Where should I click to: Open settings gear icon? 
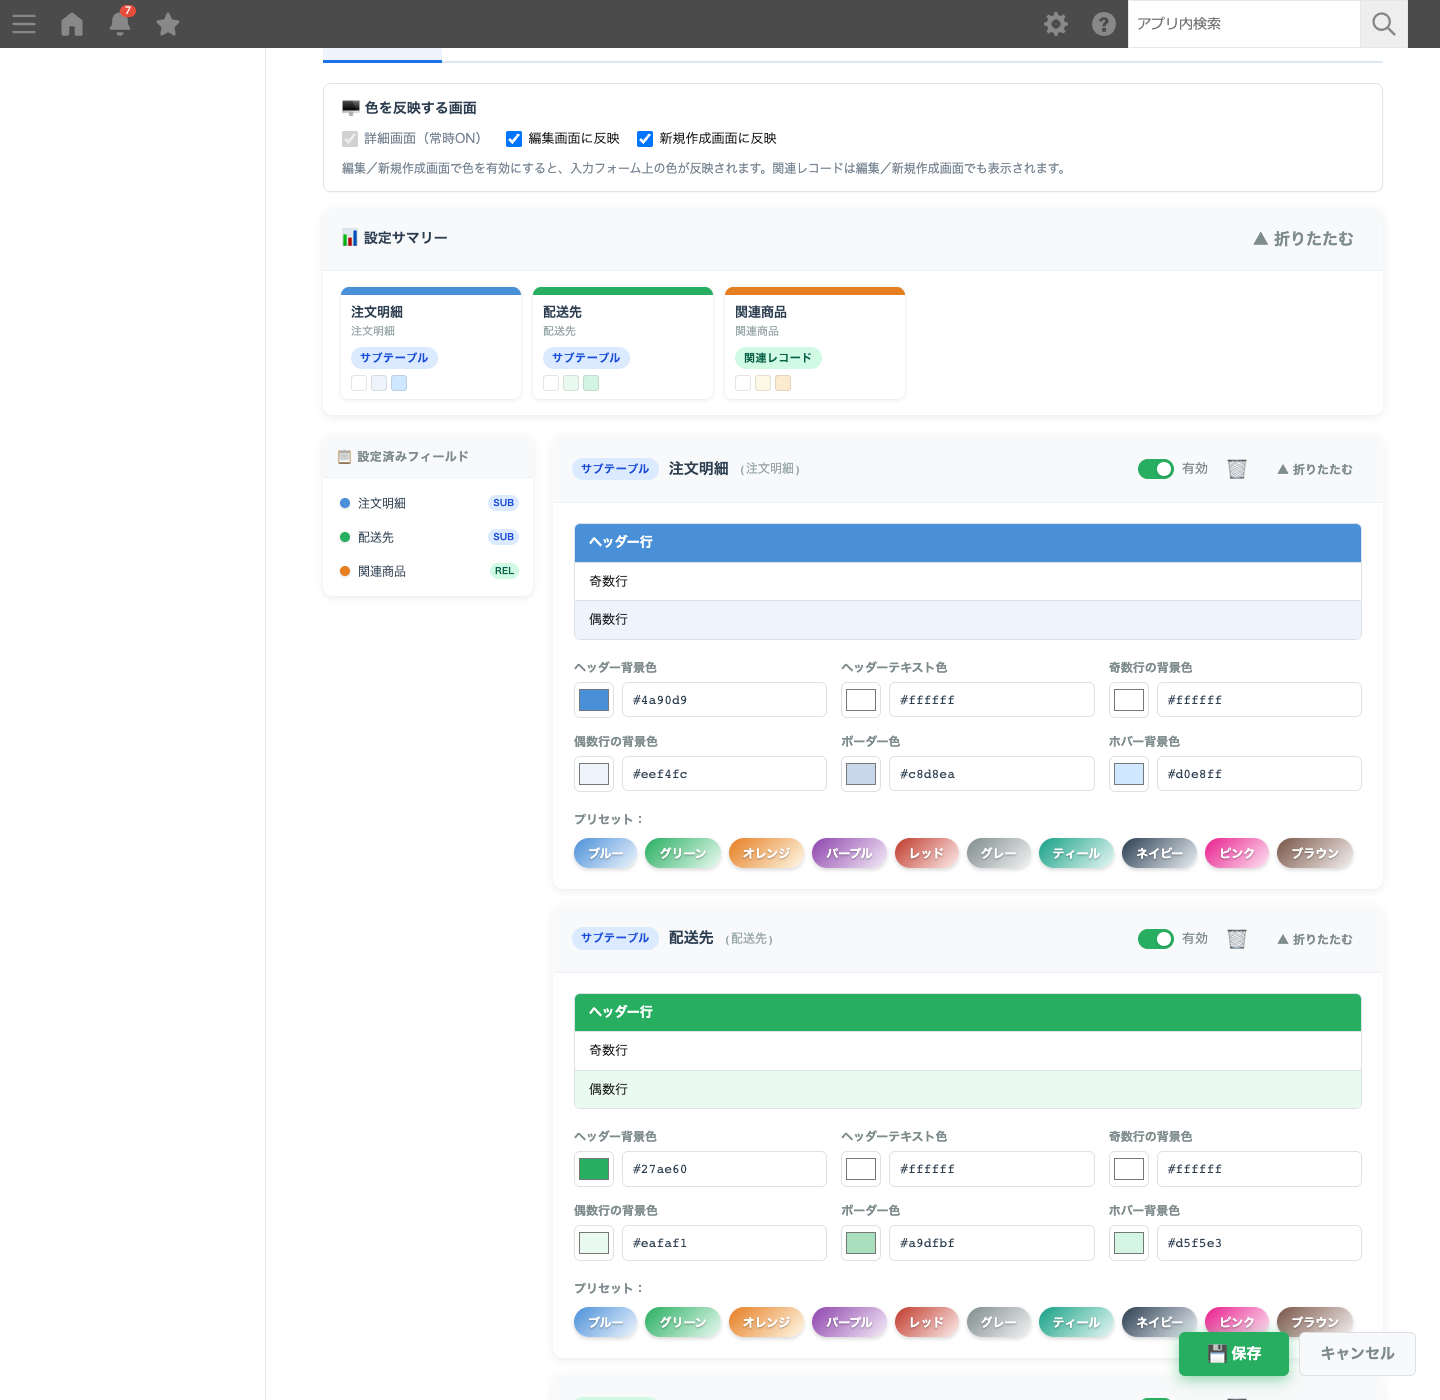point(1056,24)
